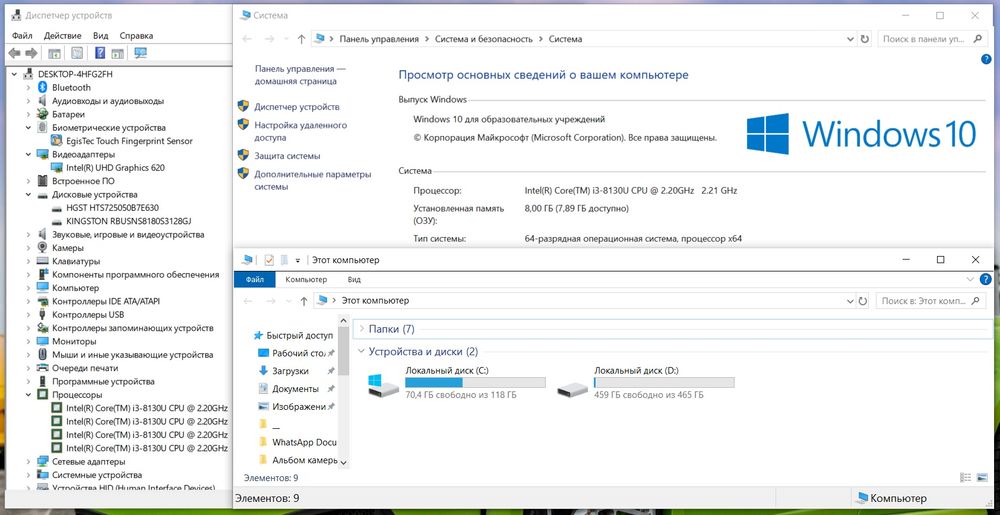Click the shield icon next to Защита системы
This screenshot has width=1000, height=515.
pyautogui.click(x=243, y=155)
